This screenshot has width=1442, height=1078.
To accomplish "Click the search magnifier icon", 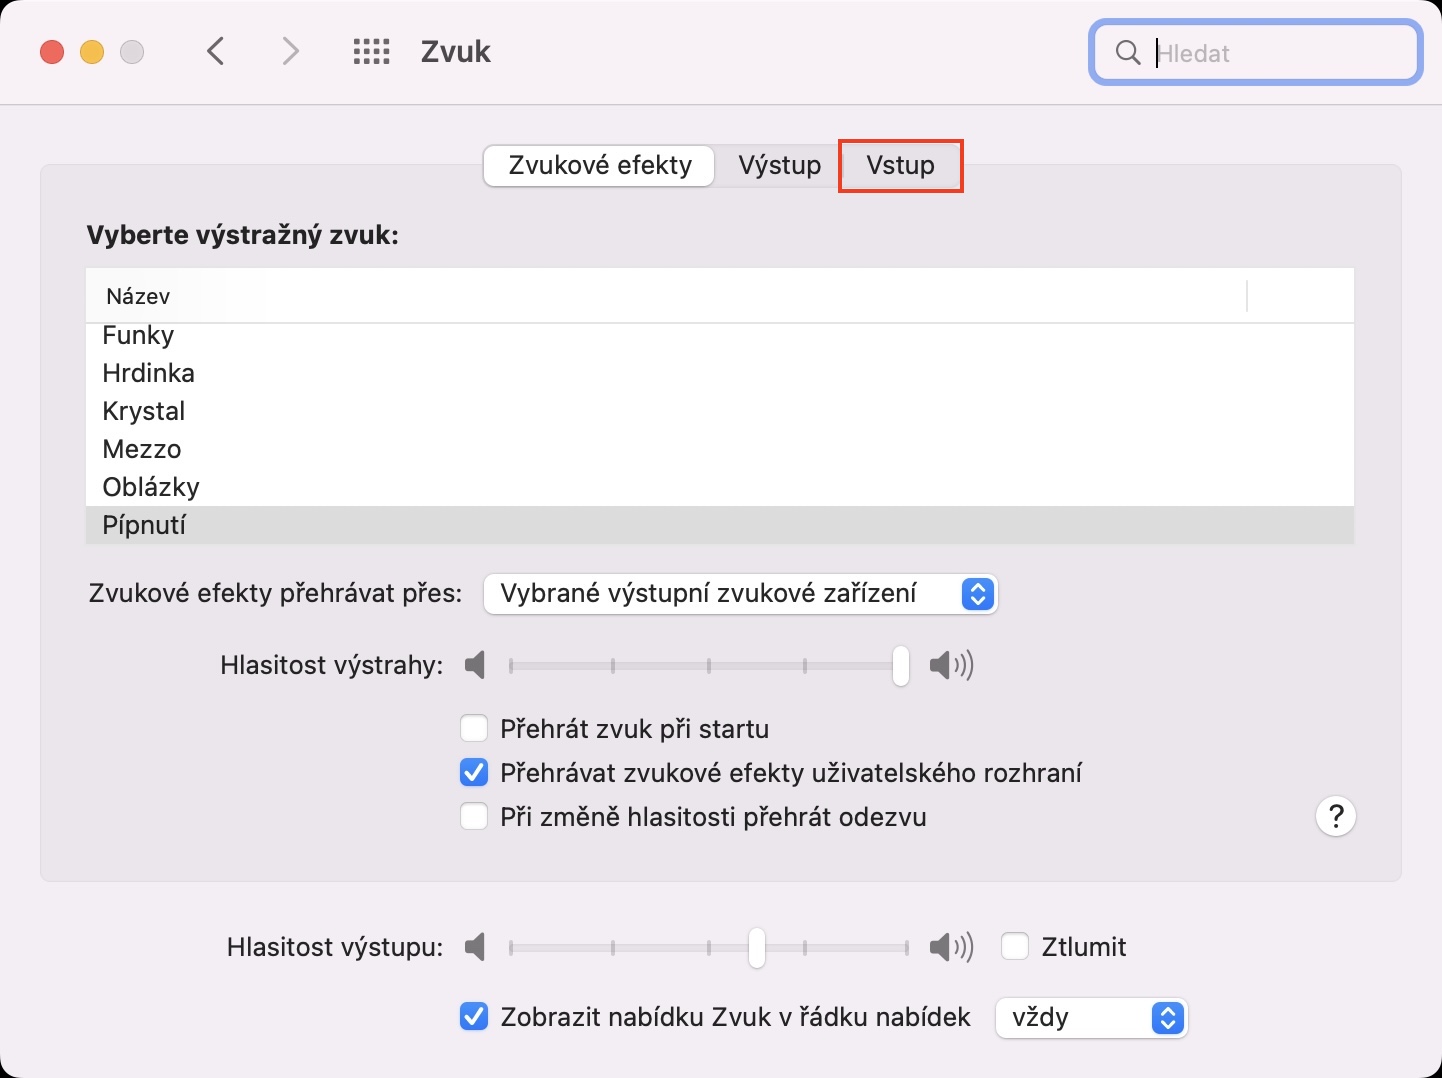I will (1127, 53).
